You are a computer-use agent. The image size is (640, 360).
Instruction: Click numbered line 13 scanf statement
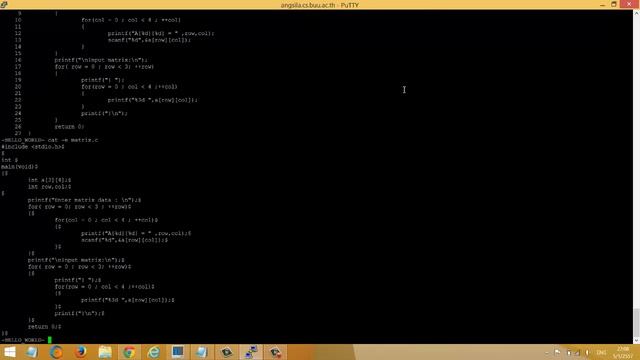[149, 40]
